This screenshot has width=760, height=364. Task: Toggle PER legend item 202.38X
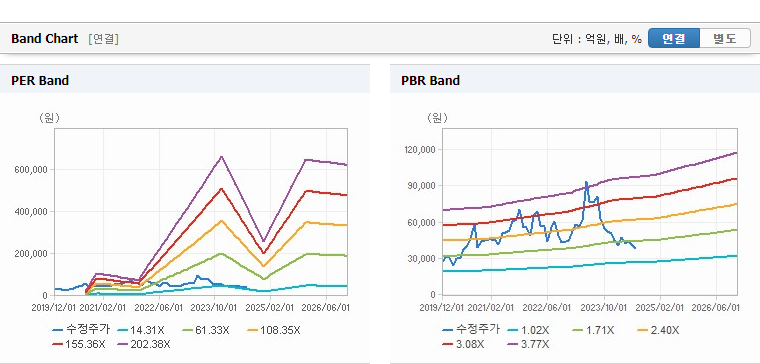(x=144, y=344)
